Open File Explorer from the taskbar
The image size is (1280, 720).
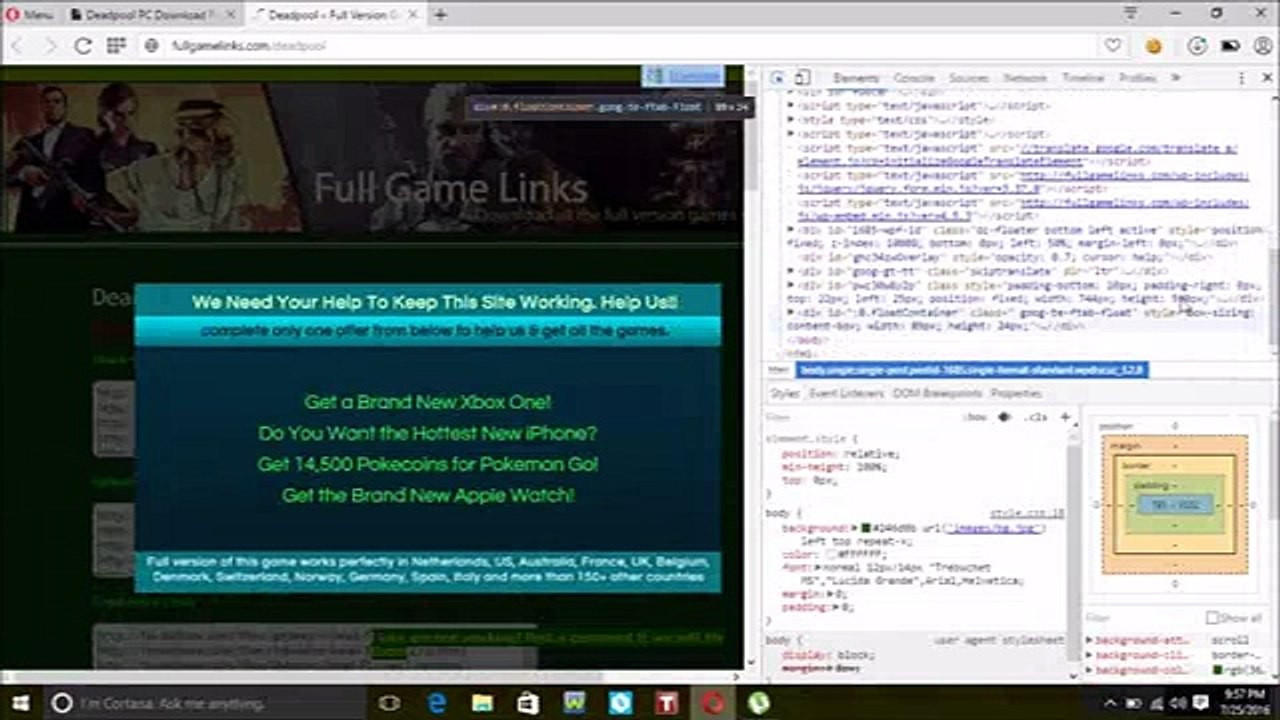tap(483, 703)
